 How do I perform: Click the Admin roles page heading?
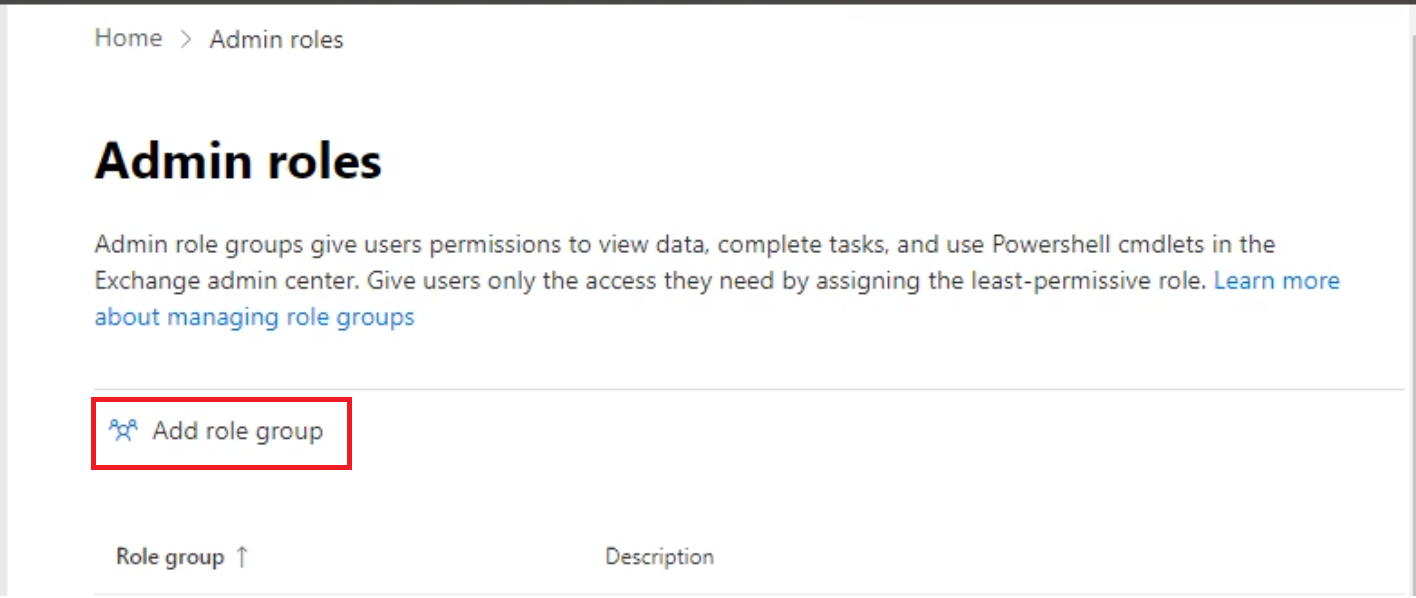(238, 161)
